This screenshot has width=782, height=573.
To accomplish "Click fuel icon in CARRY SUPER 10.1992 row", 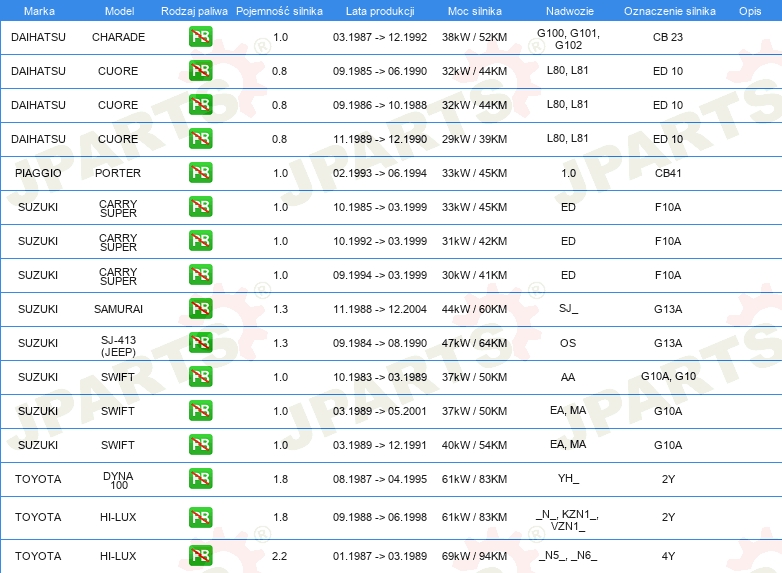I will (x=200, y=240).
